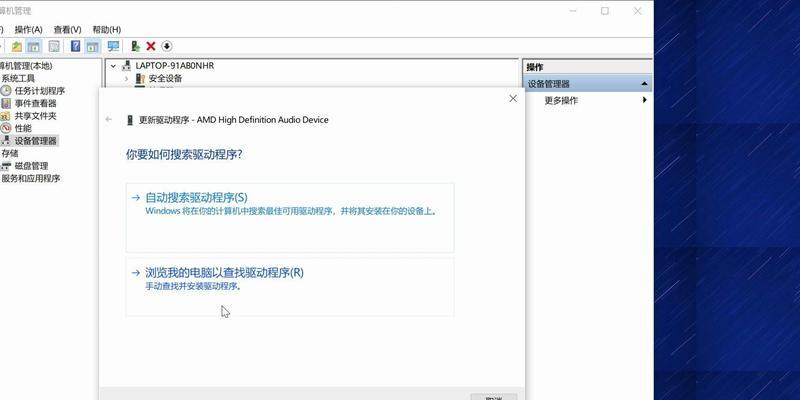Select 任务计划程序 in the left tree
The image size is (800, 400).
pyautogui.click(x=40, y=91)
